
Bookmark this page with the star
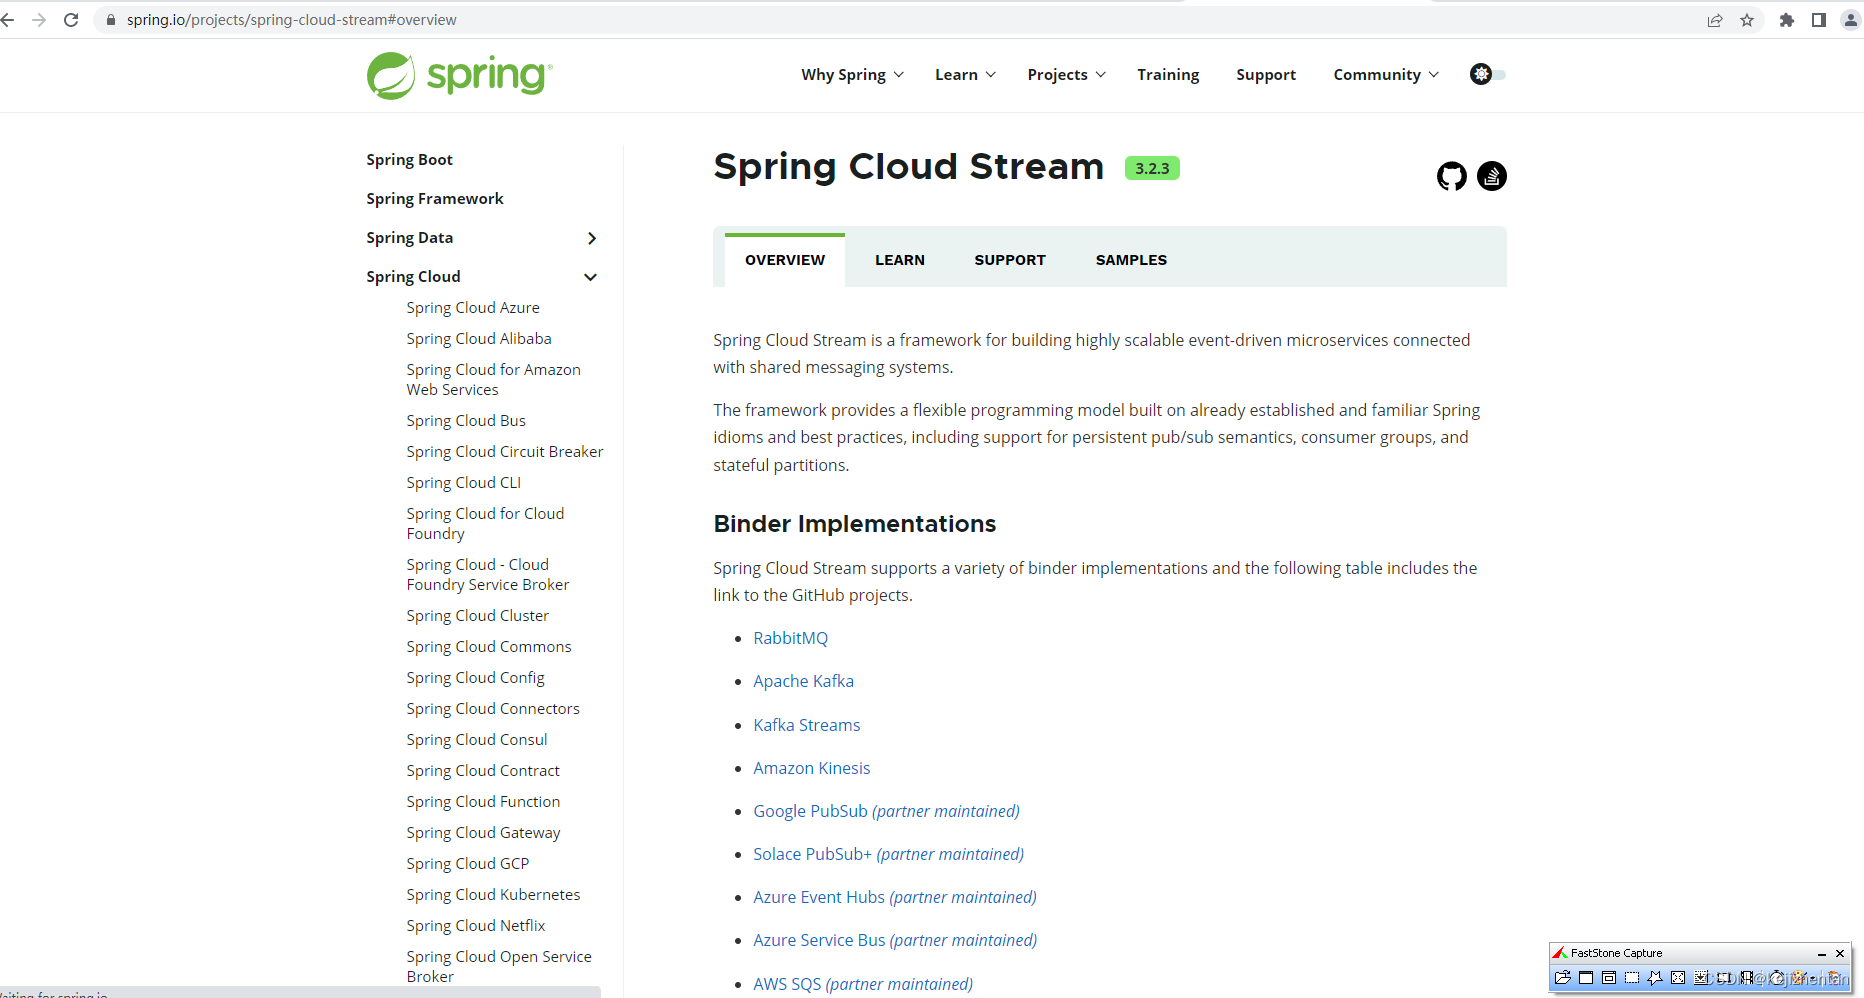click(x=1747, y=20)
